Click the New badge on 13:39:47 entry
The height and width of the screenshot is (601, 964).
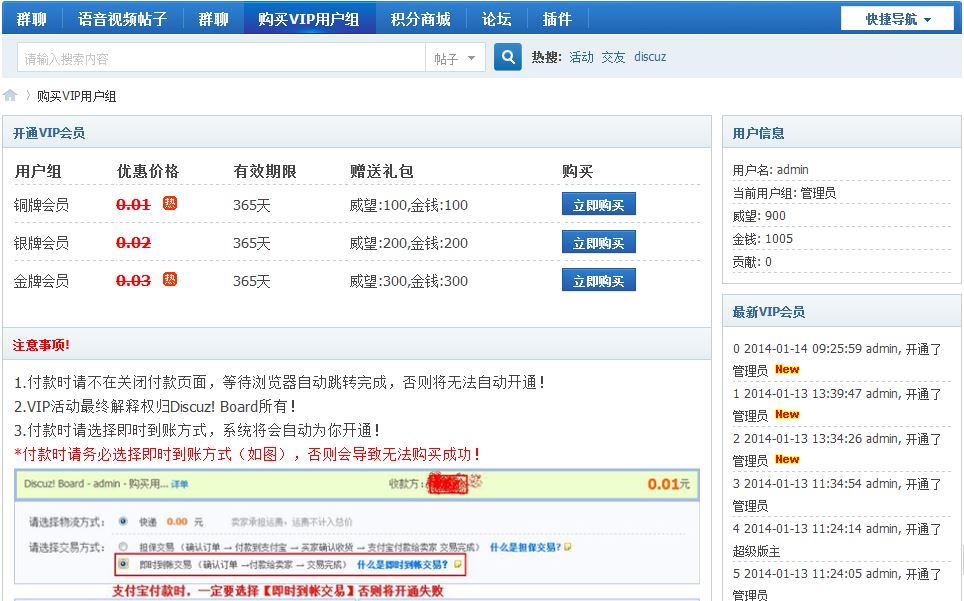click(x=787, y=414)
